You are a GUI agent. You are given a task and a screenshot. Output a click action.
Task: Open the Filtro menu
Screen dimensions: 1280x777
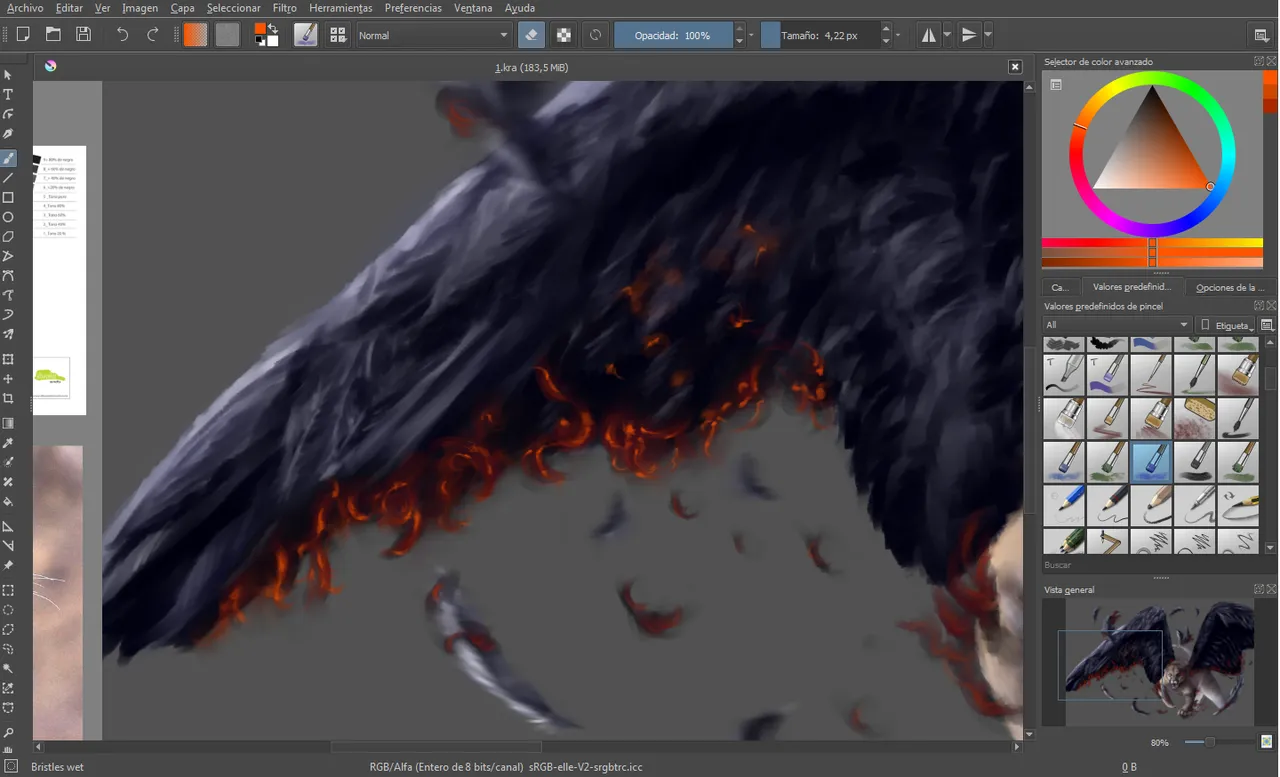click(284, 8)
